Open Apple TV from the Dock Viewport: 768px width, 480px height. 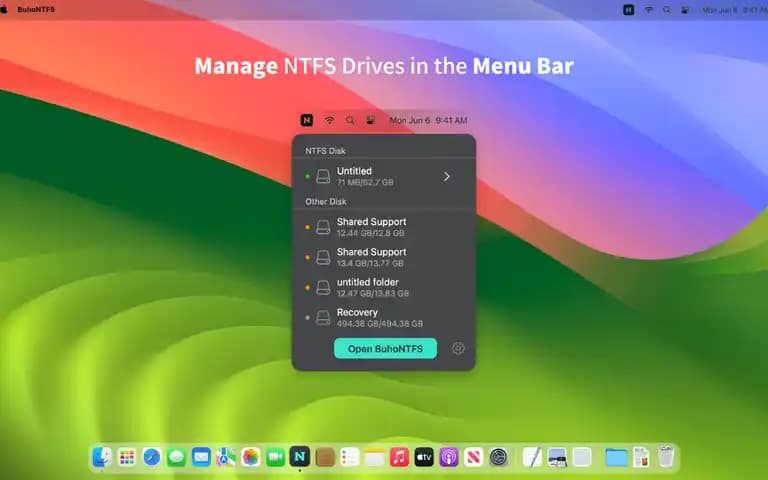424,457
